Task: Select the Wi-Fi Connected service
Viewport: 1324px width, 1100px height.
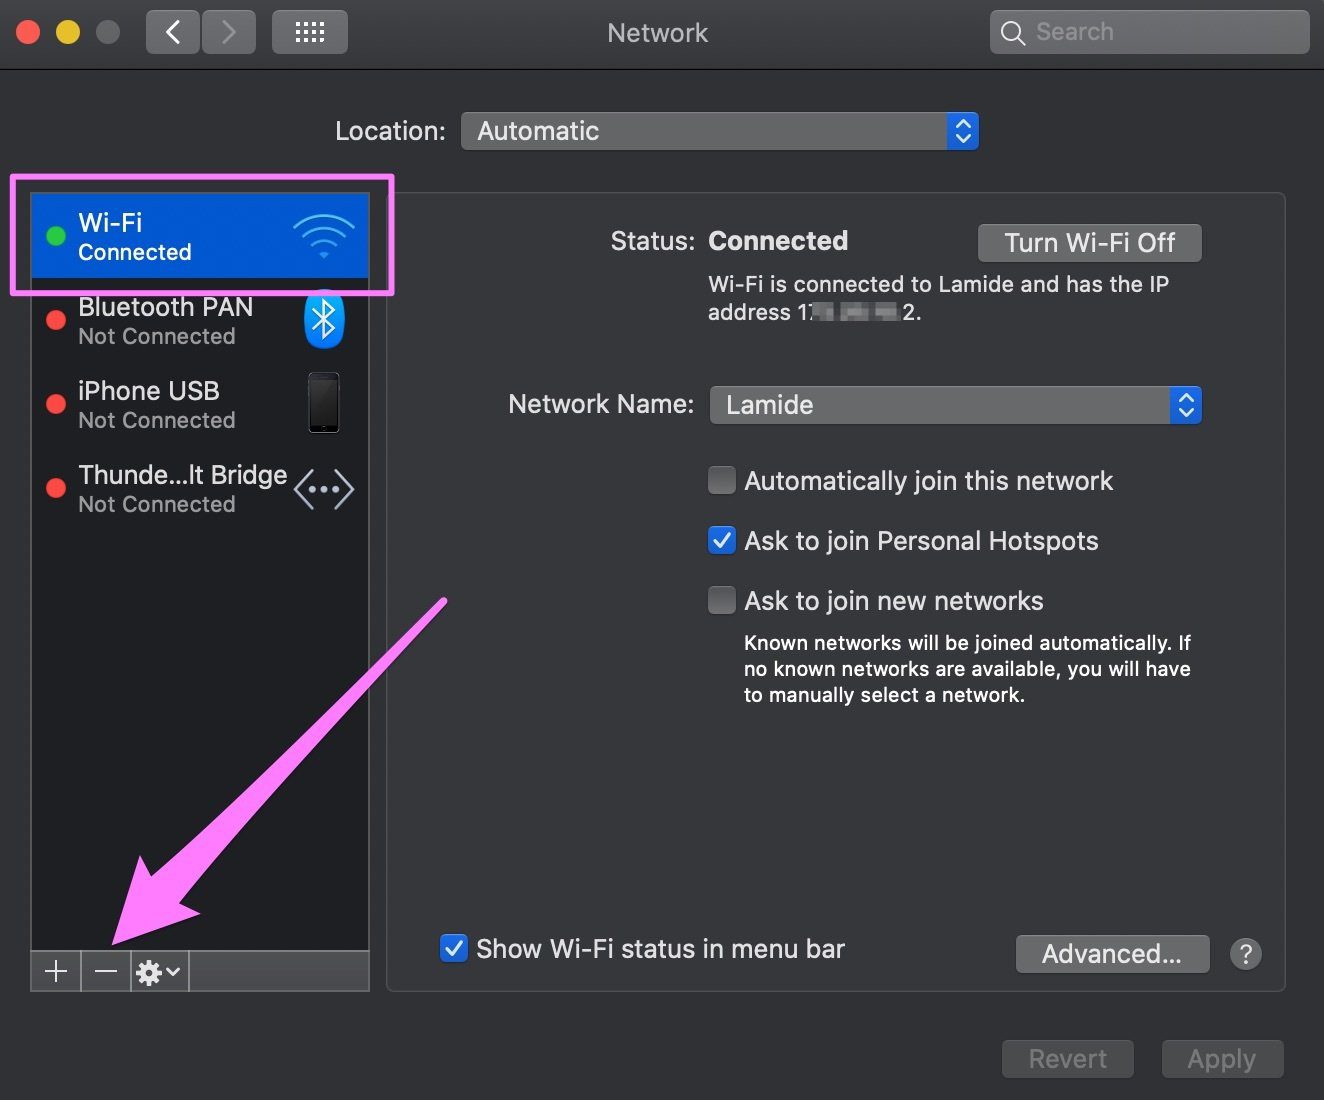Action: (x=200, y=236)
